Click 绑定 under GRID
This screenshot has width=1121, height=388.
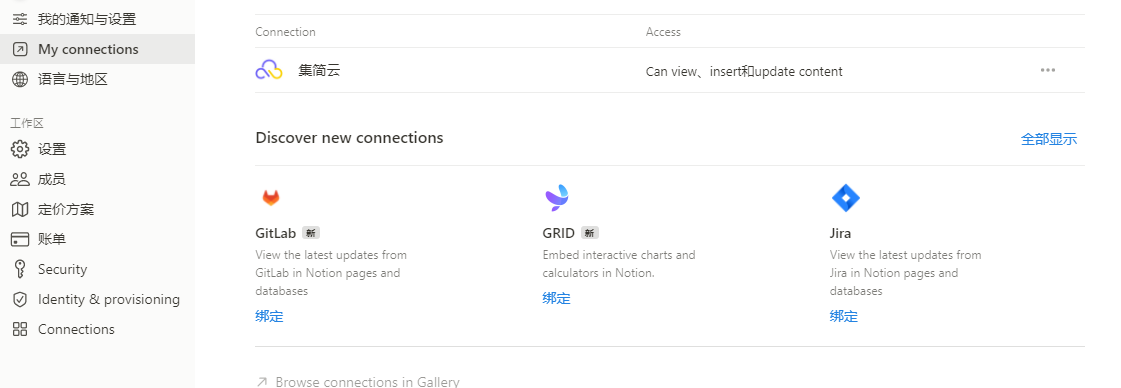pyautogui.click(x=556, y=299)
